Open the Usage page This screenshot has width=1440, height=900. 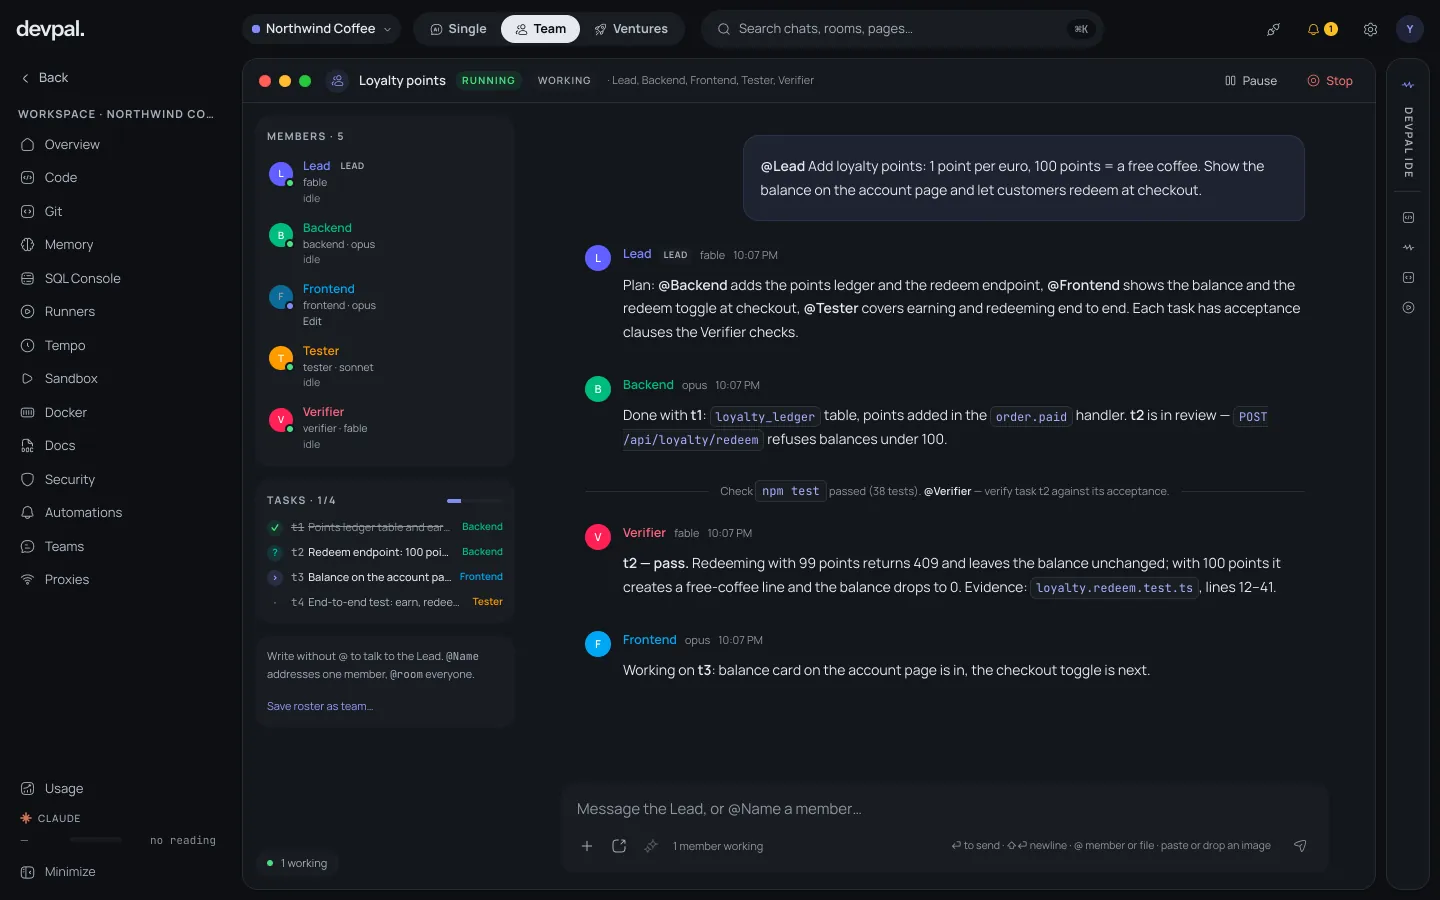pyautogui.click(x=63, y=788)
